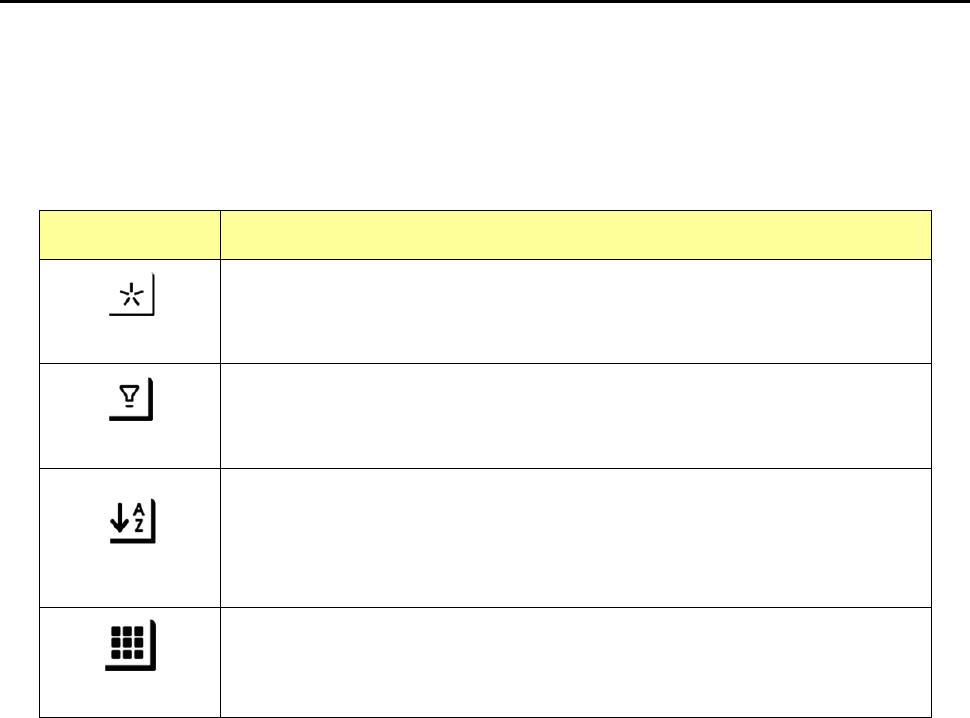The height and width of the screenshot is (718, 970).
Task: Click the down arrow in the sort icon
Action: point(121,522)
